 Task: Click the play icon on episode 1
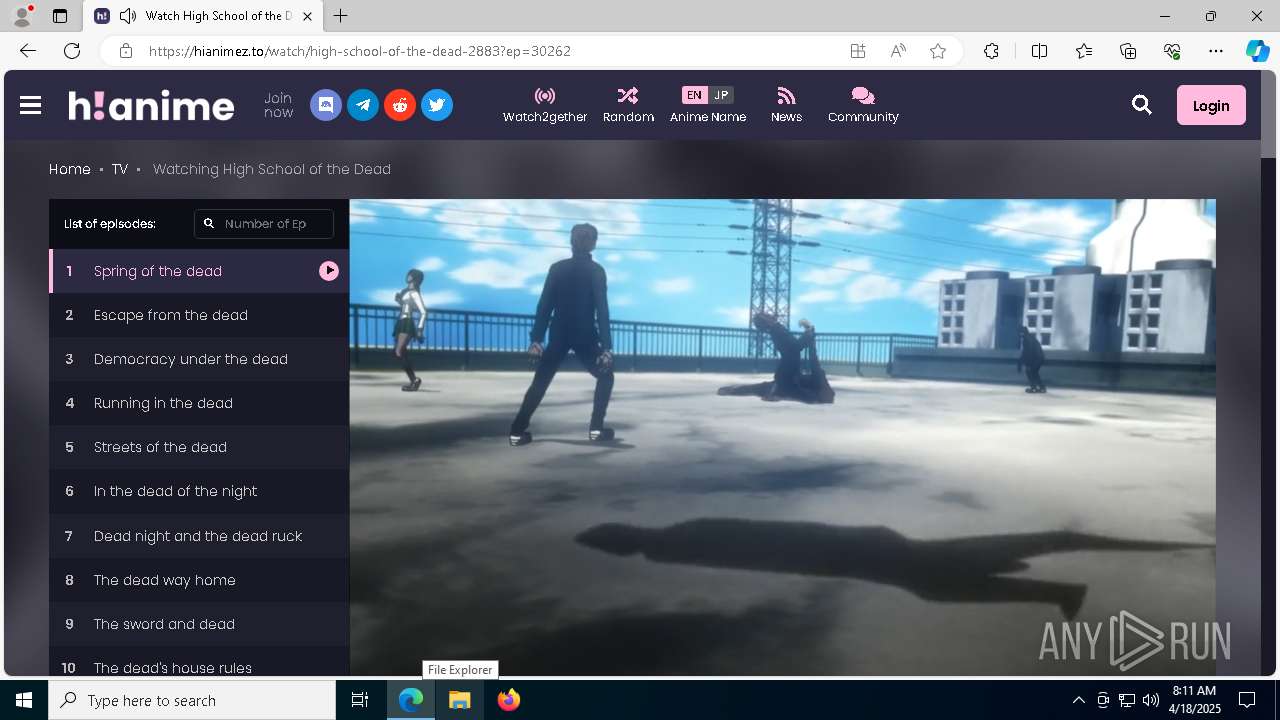click(329, 271)
